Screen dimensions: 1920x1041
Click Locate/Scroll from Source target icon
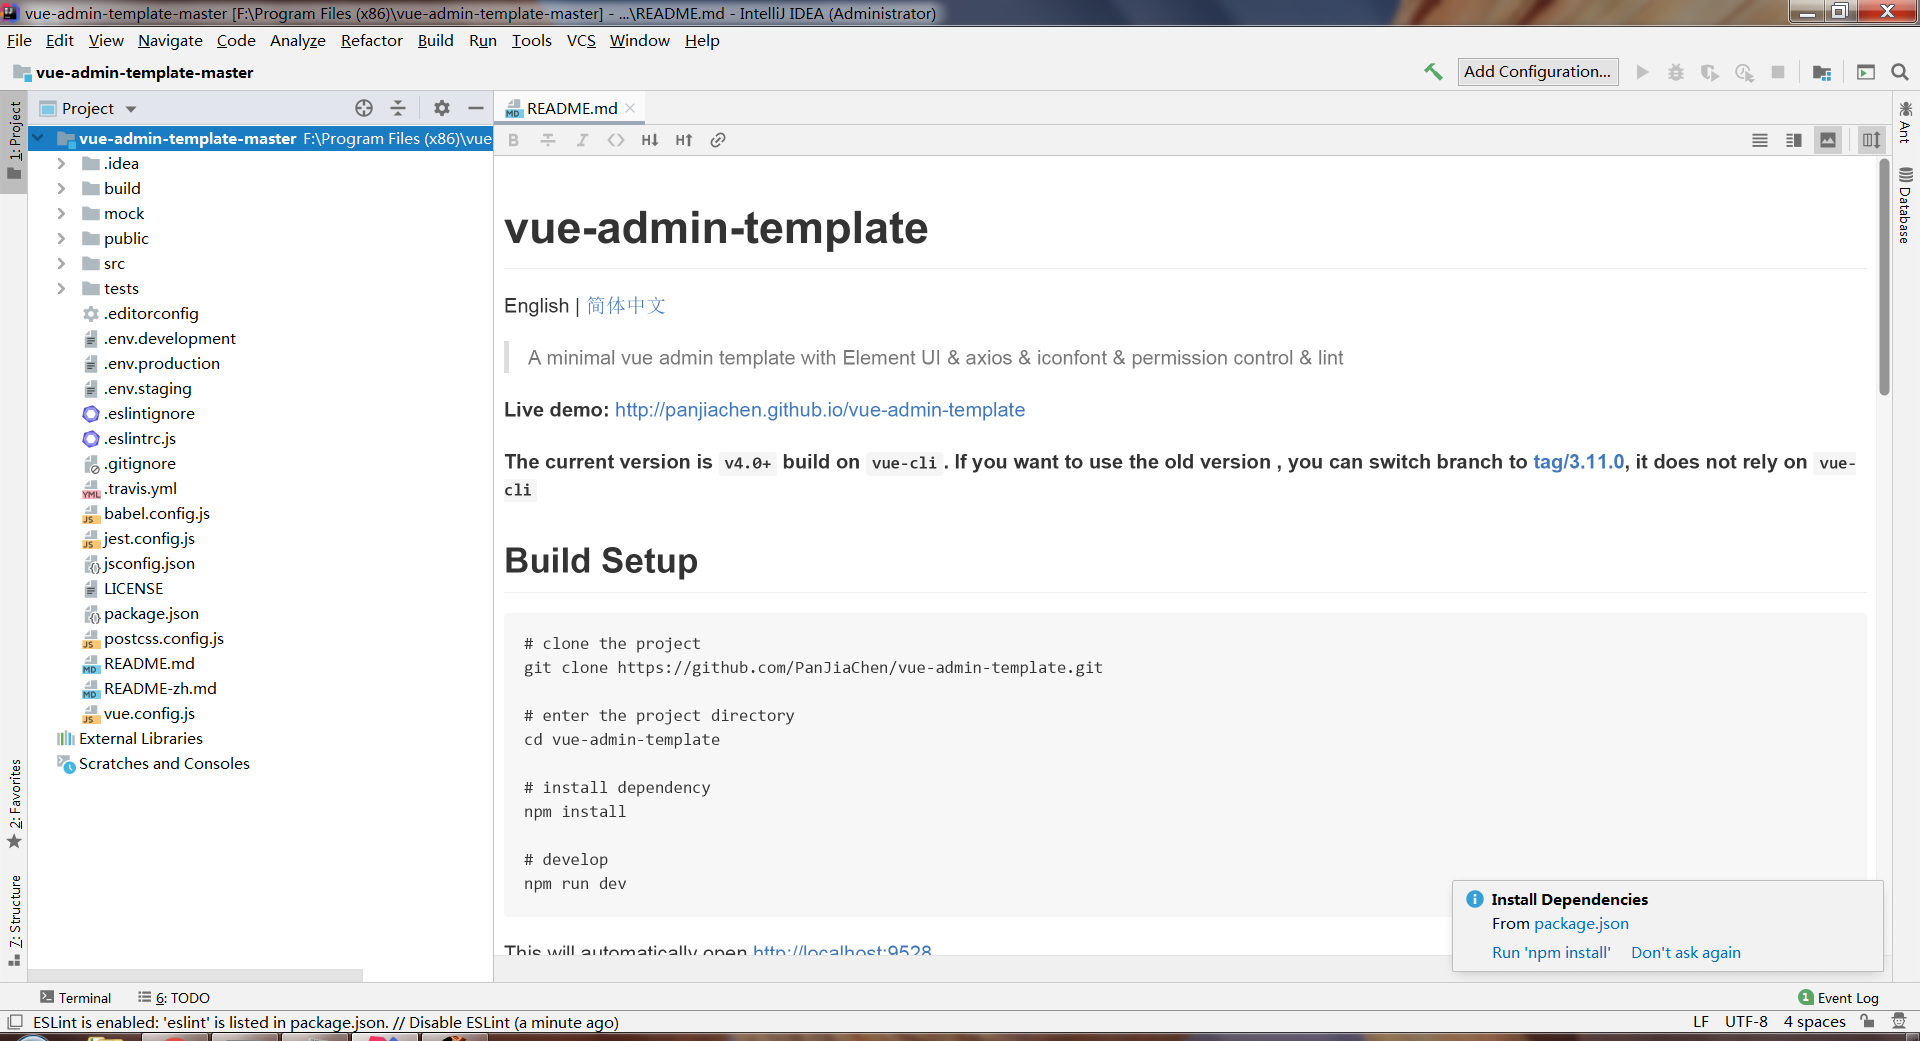364,108
